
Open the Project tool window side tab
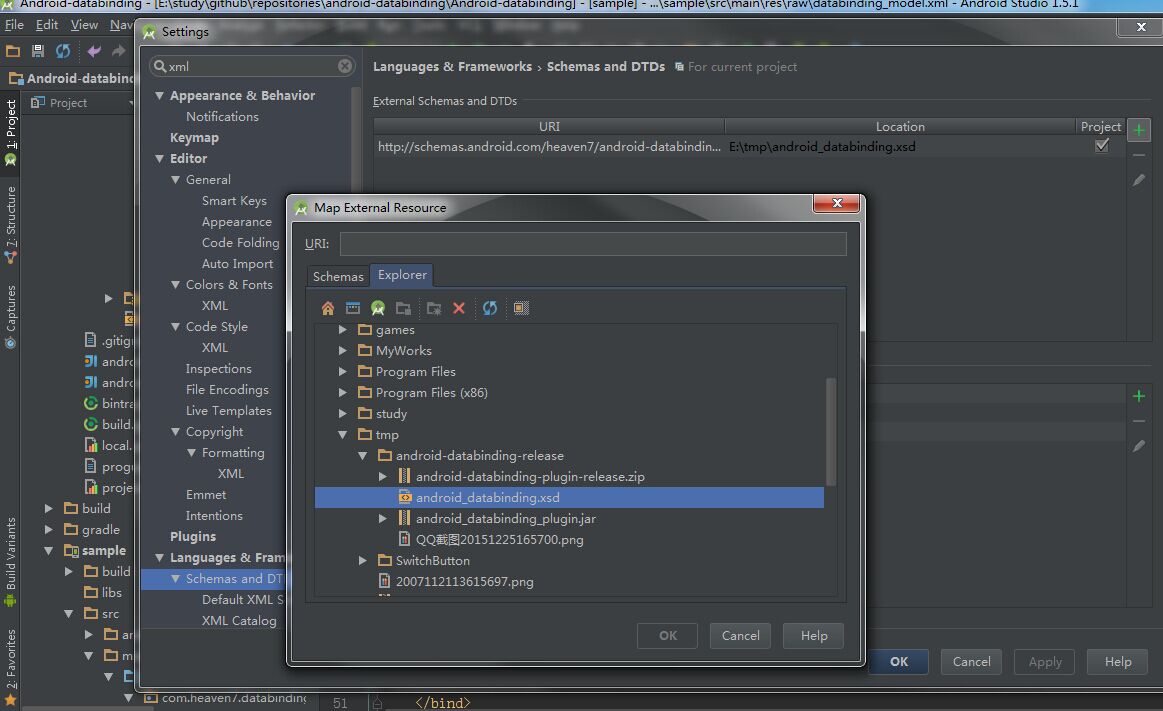[10, 133]
